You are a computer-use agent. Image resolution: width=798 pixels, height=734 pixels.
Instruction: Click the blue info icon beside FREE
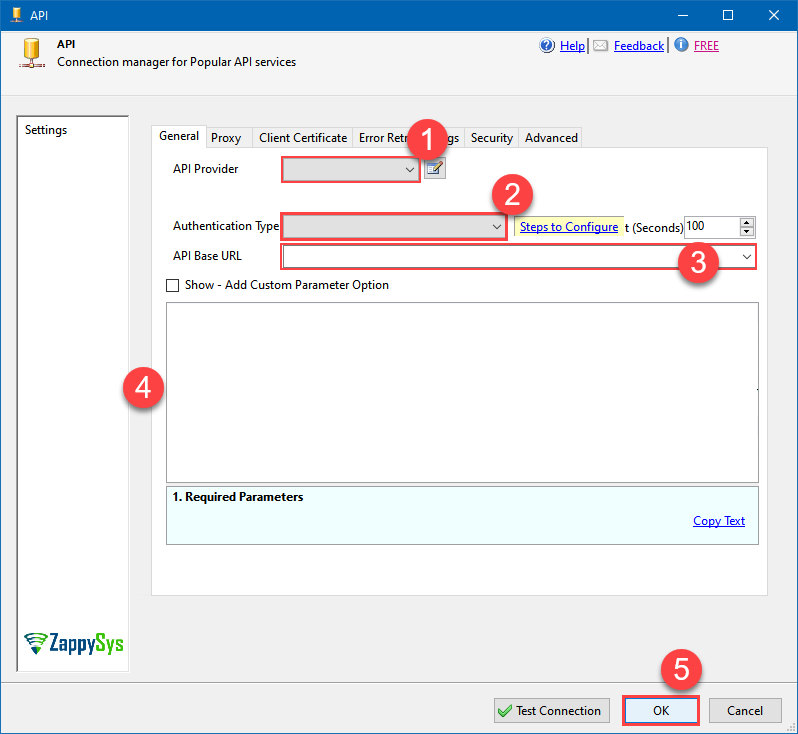click(681, 45)
